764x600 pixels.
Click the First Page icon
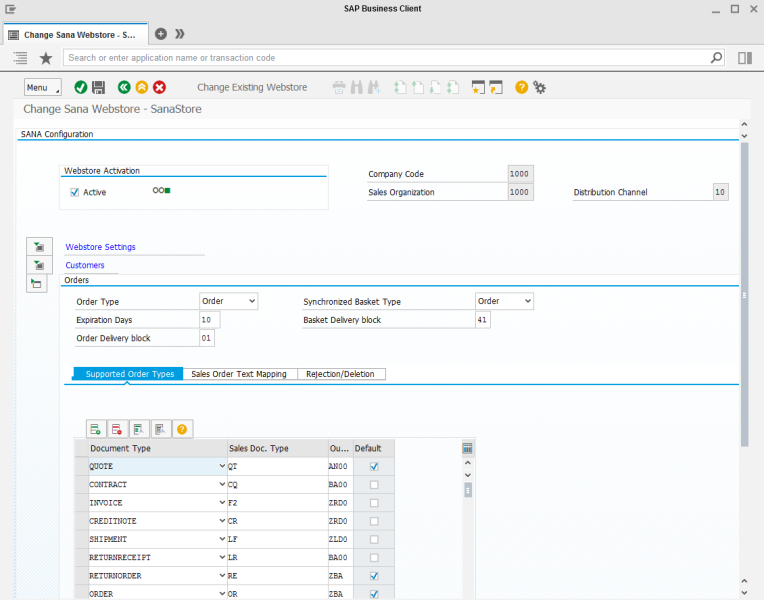pos(400,87)
